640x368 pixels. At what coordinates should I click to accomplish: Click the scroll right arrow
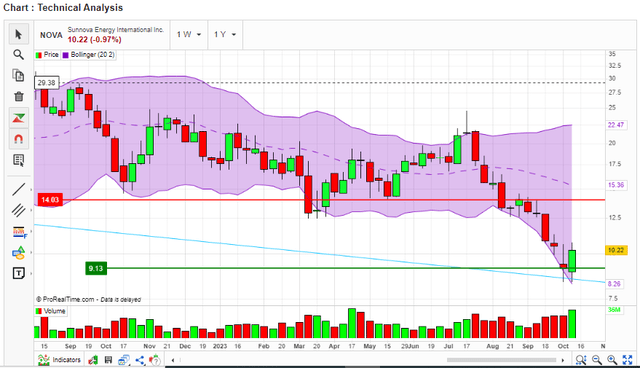click(x=562, y=360)
